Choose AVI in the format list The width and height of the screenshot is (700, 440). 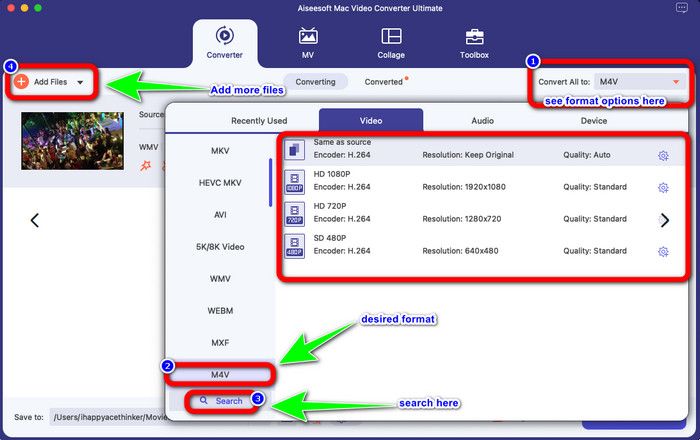[x=220, y=215]
